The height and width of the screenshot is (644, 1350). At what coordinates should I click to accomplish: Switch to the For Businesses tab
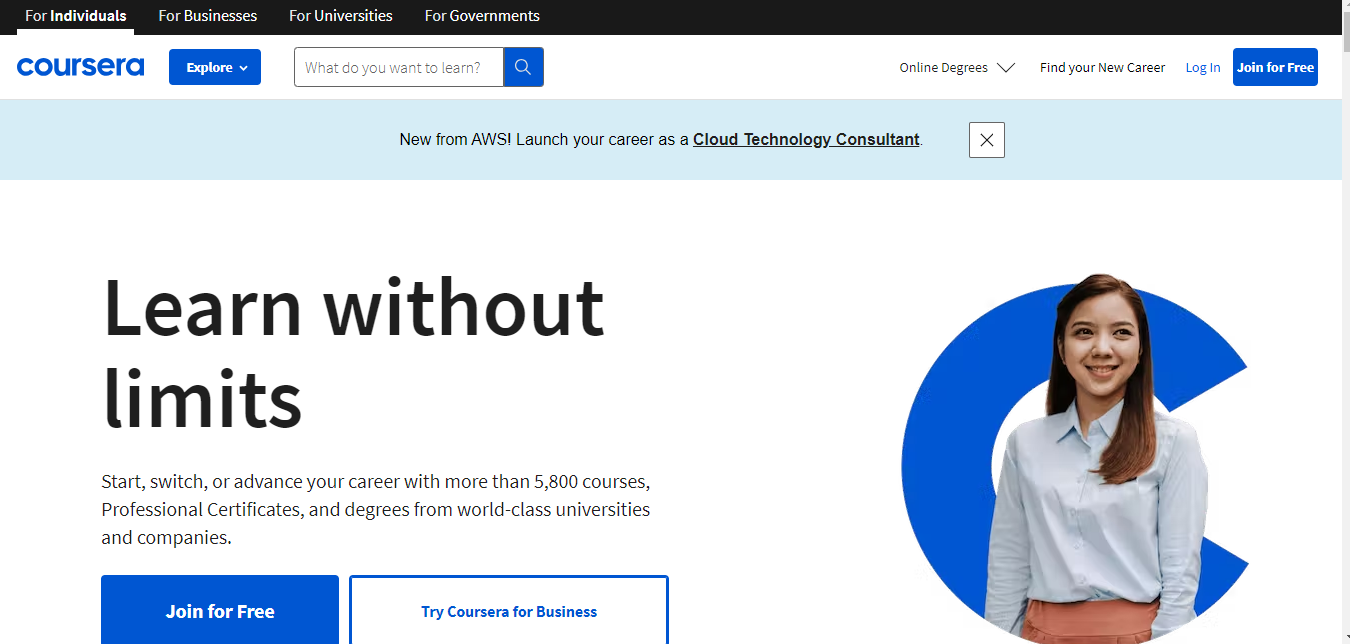coord(207,16)
